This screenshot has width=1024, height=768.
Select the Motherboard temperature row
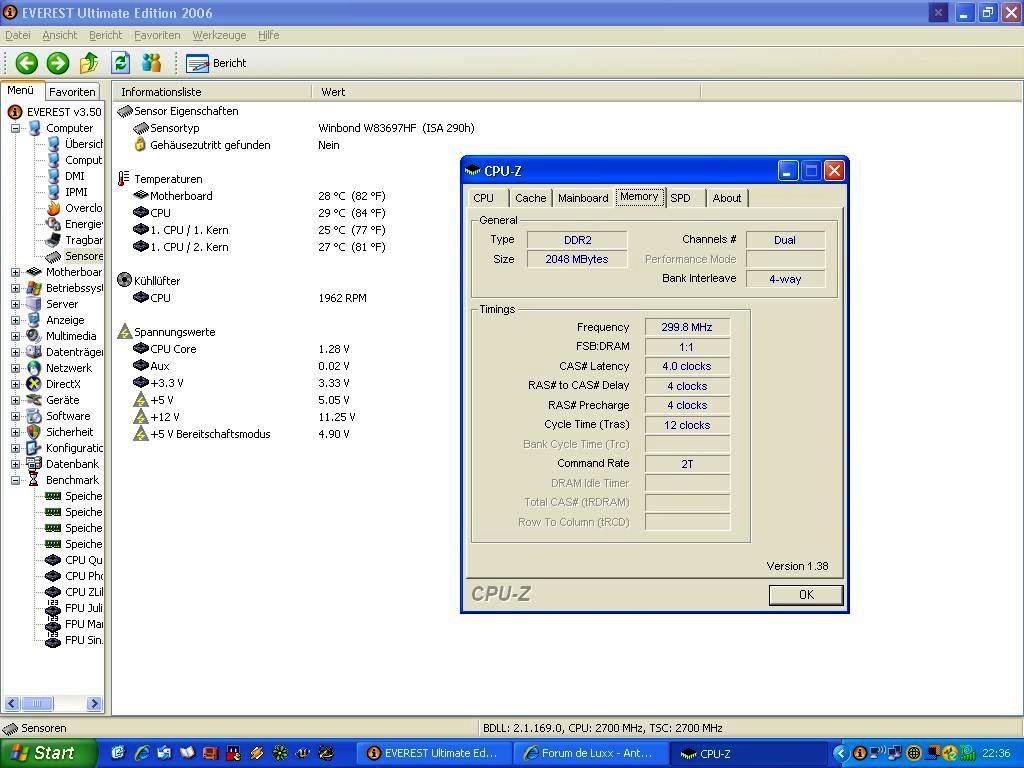(x=181, y=196)
